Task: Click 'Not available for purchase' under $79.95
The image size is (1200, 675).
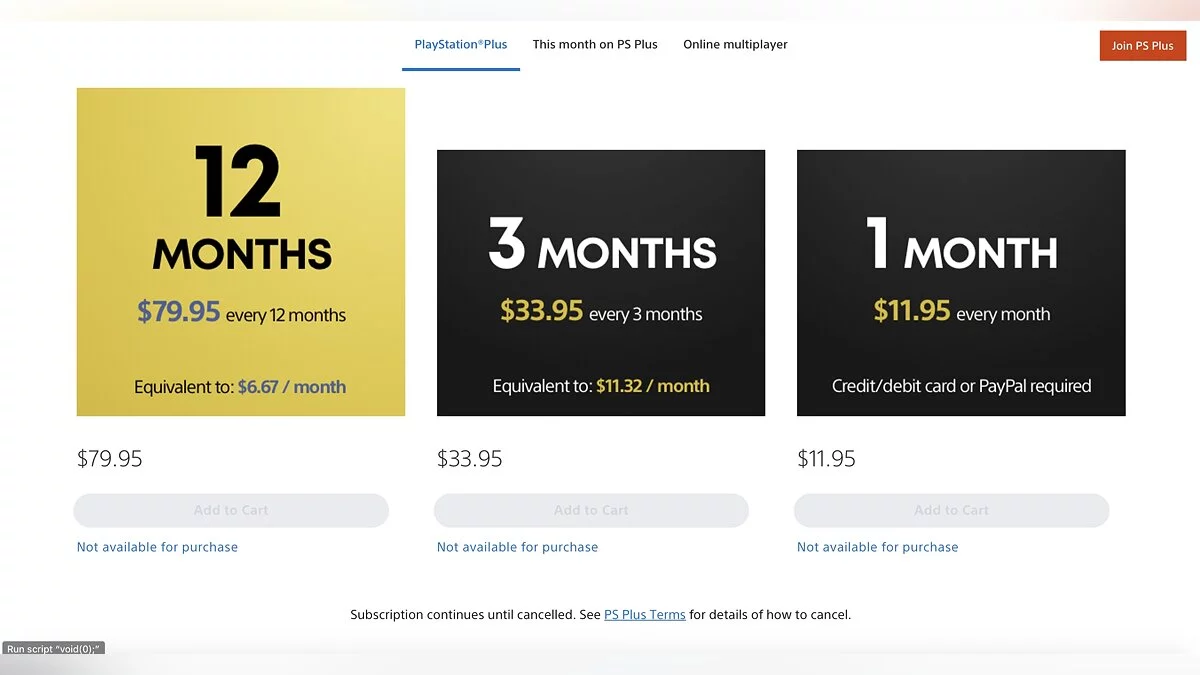Action: (x=157, y=547)
